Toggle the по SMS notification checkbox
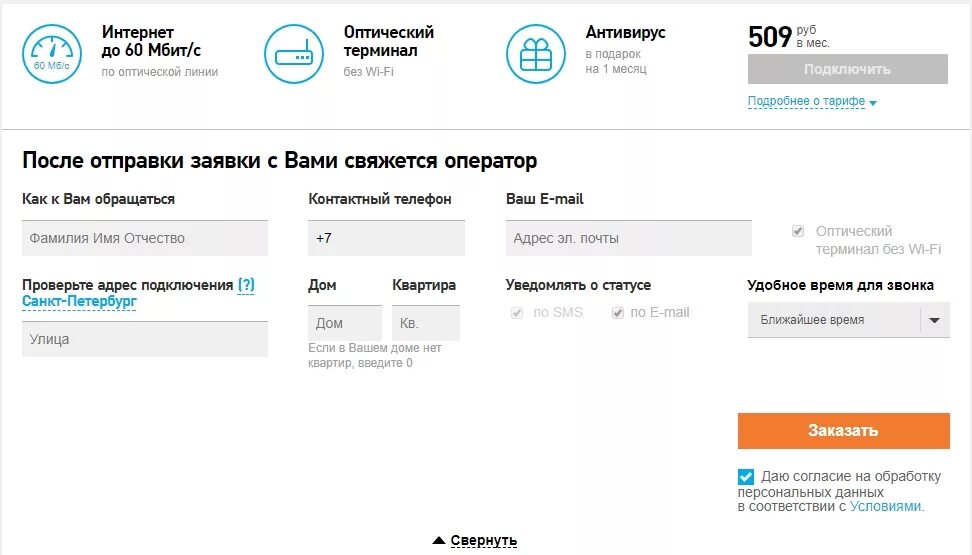Screen dimensions: 972x555 (x=517, y=313)
